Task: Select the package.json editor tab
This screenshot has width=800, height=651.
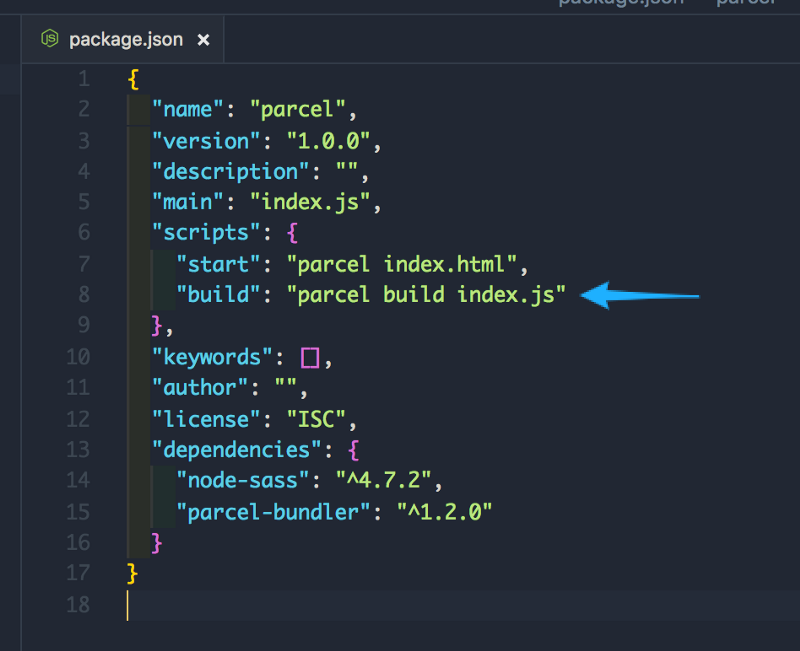Action: point(125,40)
